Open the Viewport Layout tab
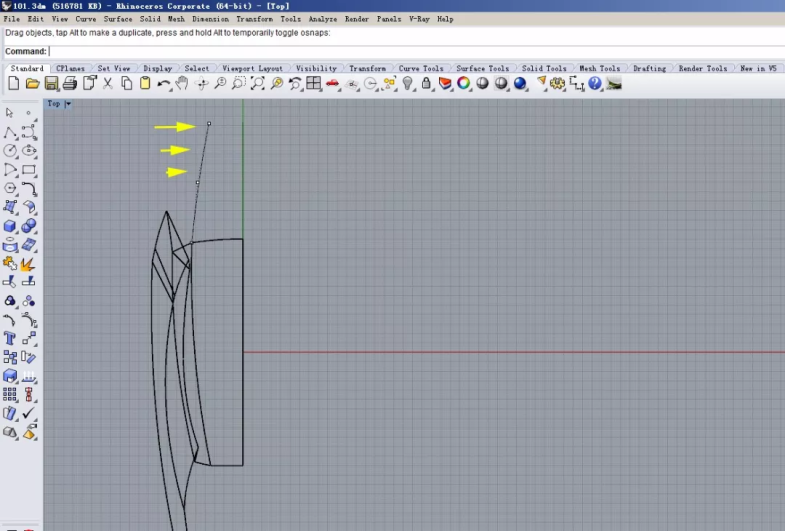 (252, 69)
